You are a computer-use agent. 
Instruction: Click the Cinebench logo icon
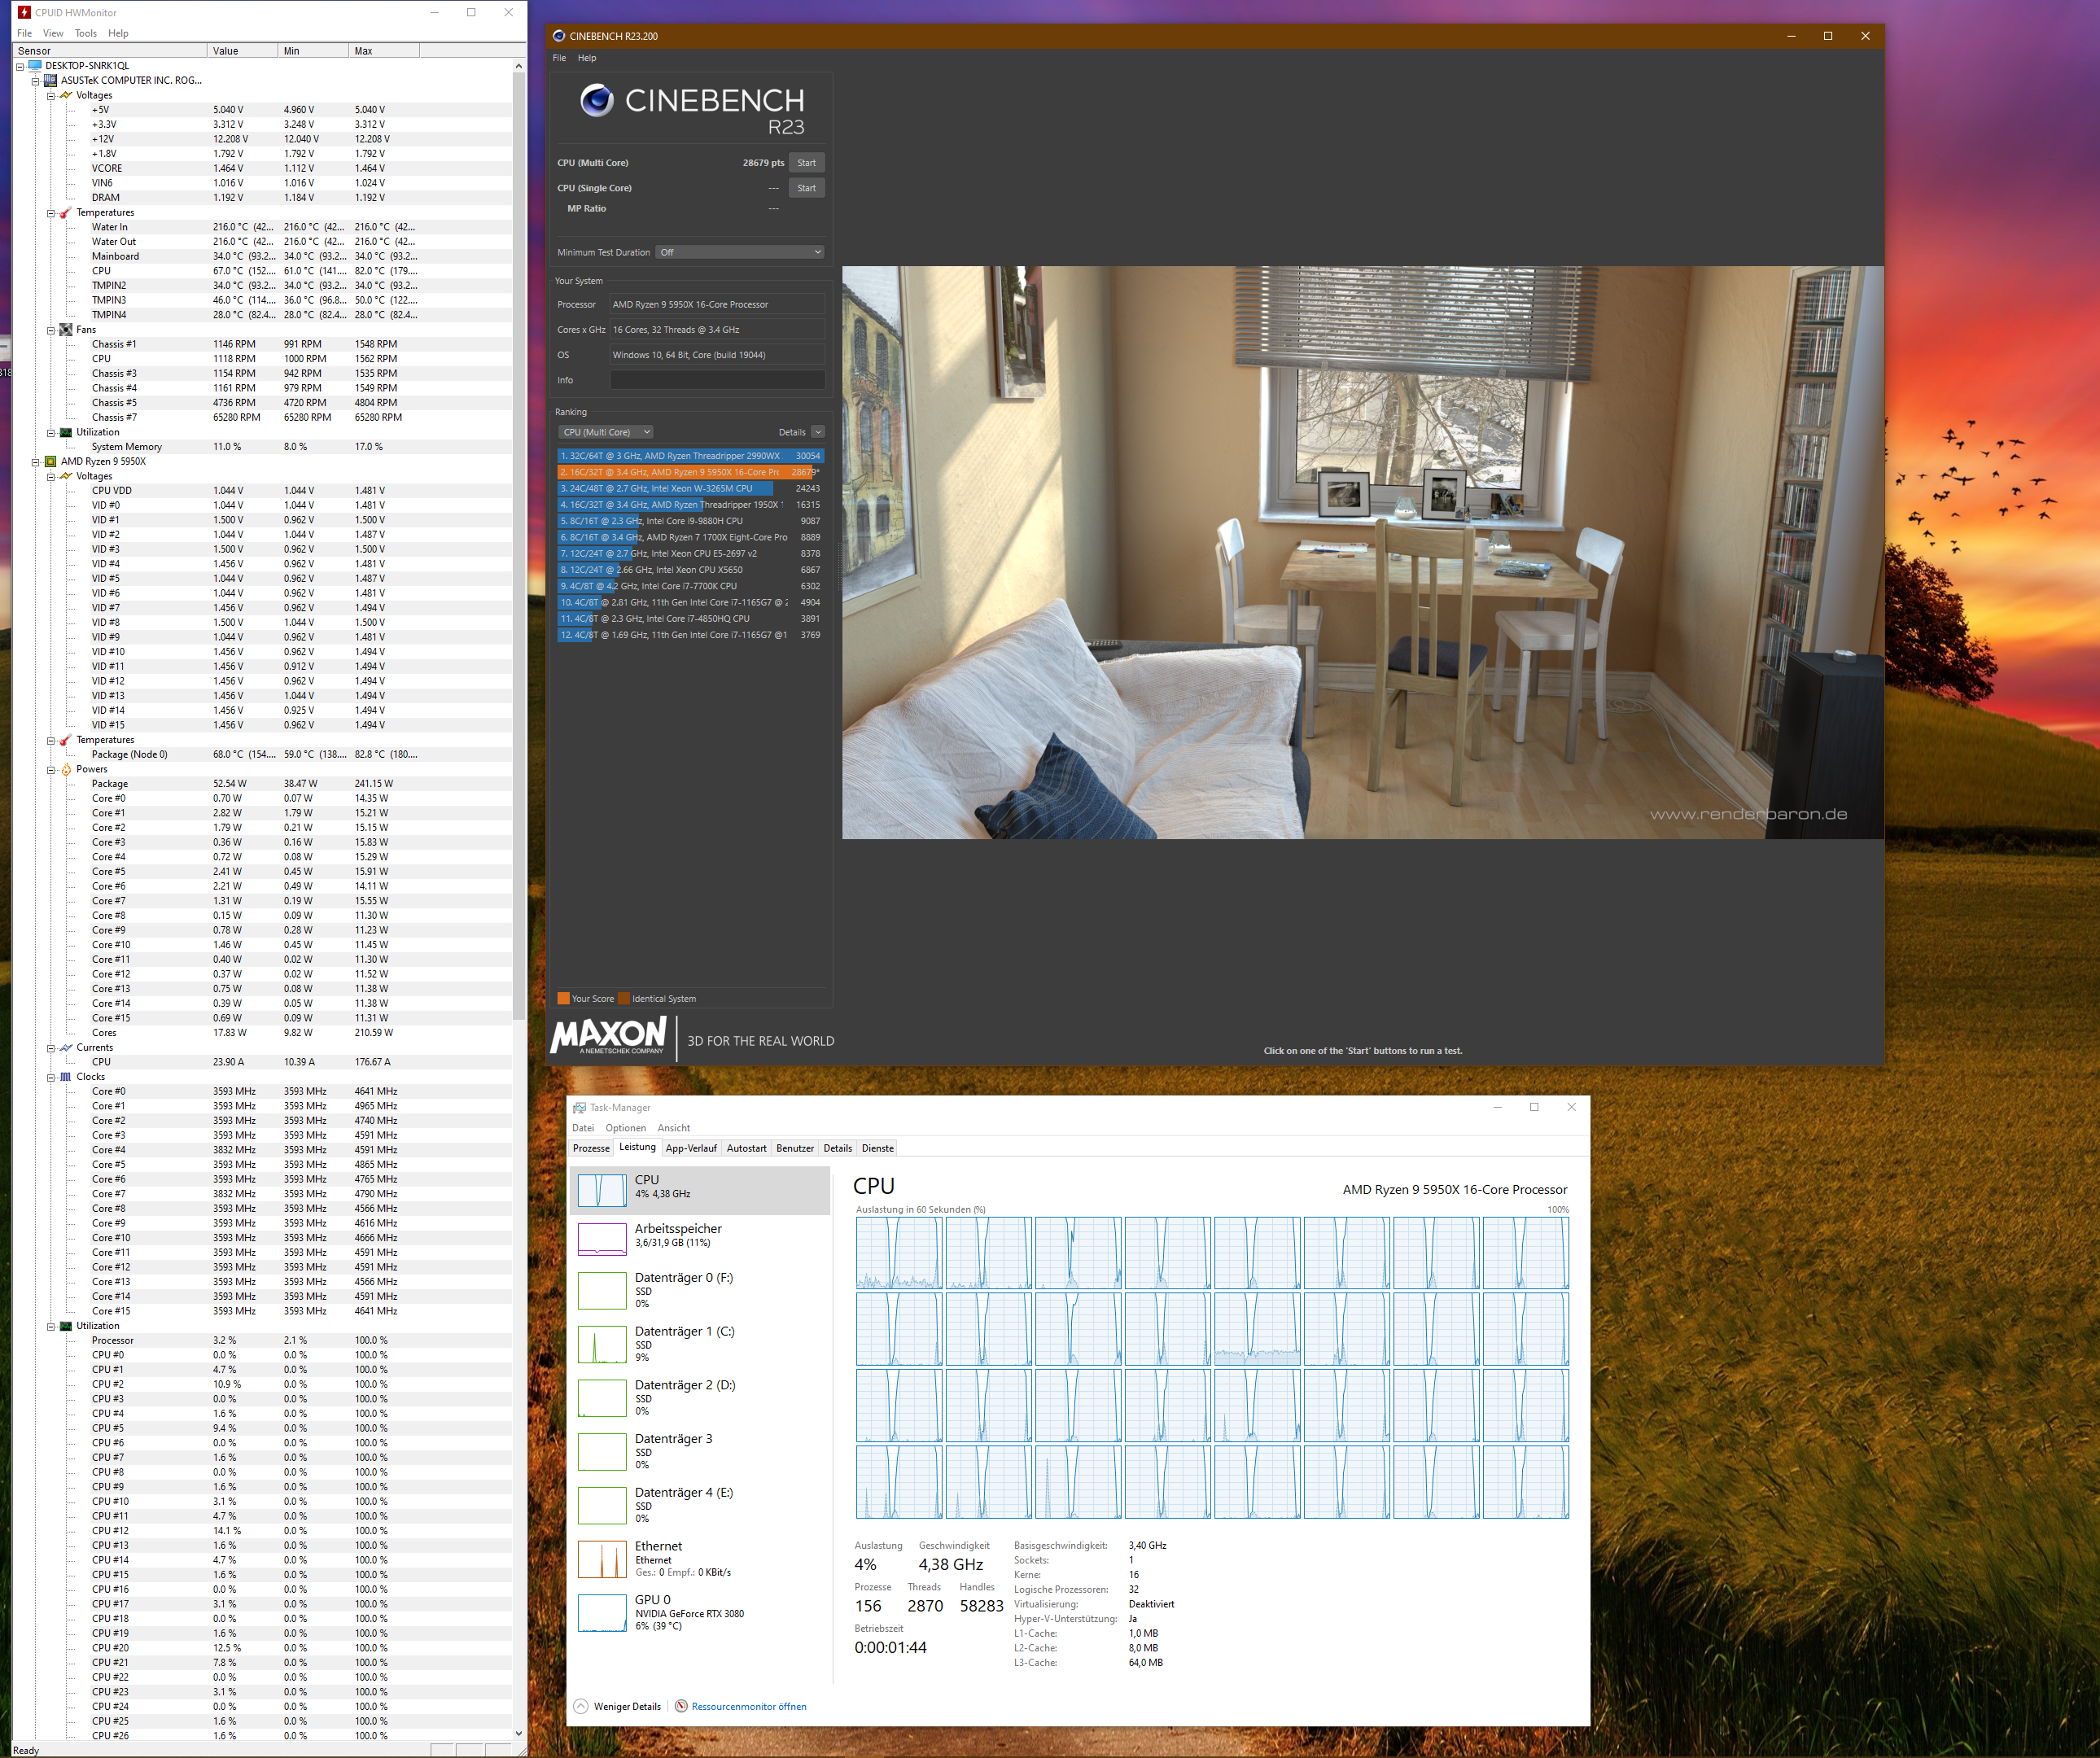point(596,100)
